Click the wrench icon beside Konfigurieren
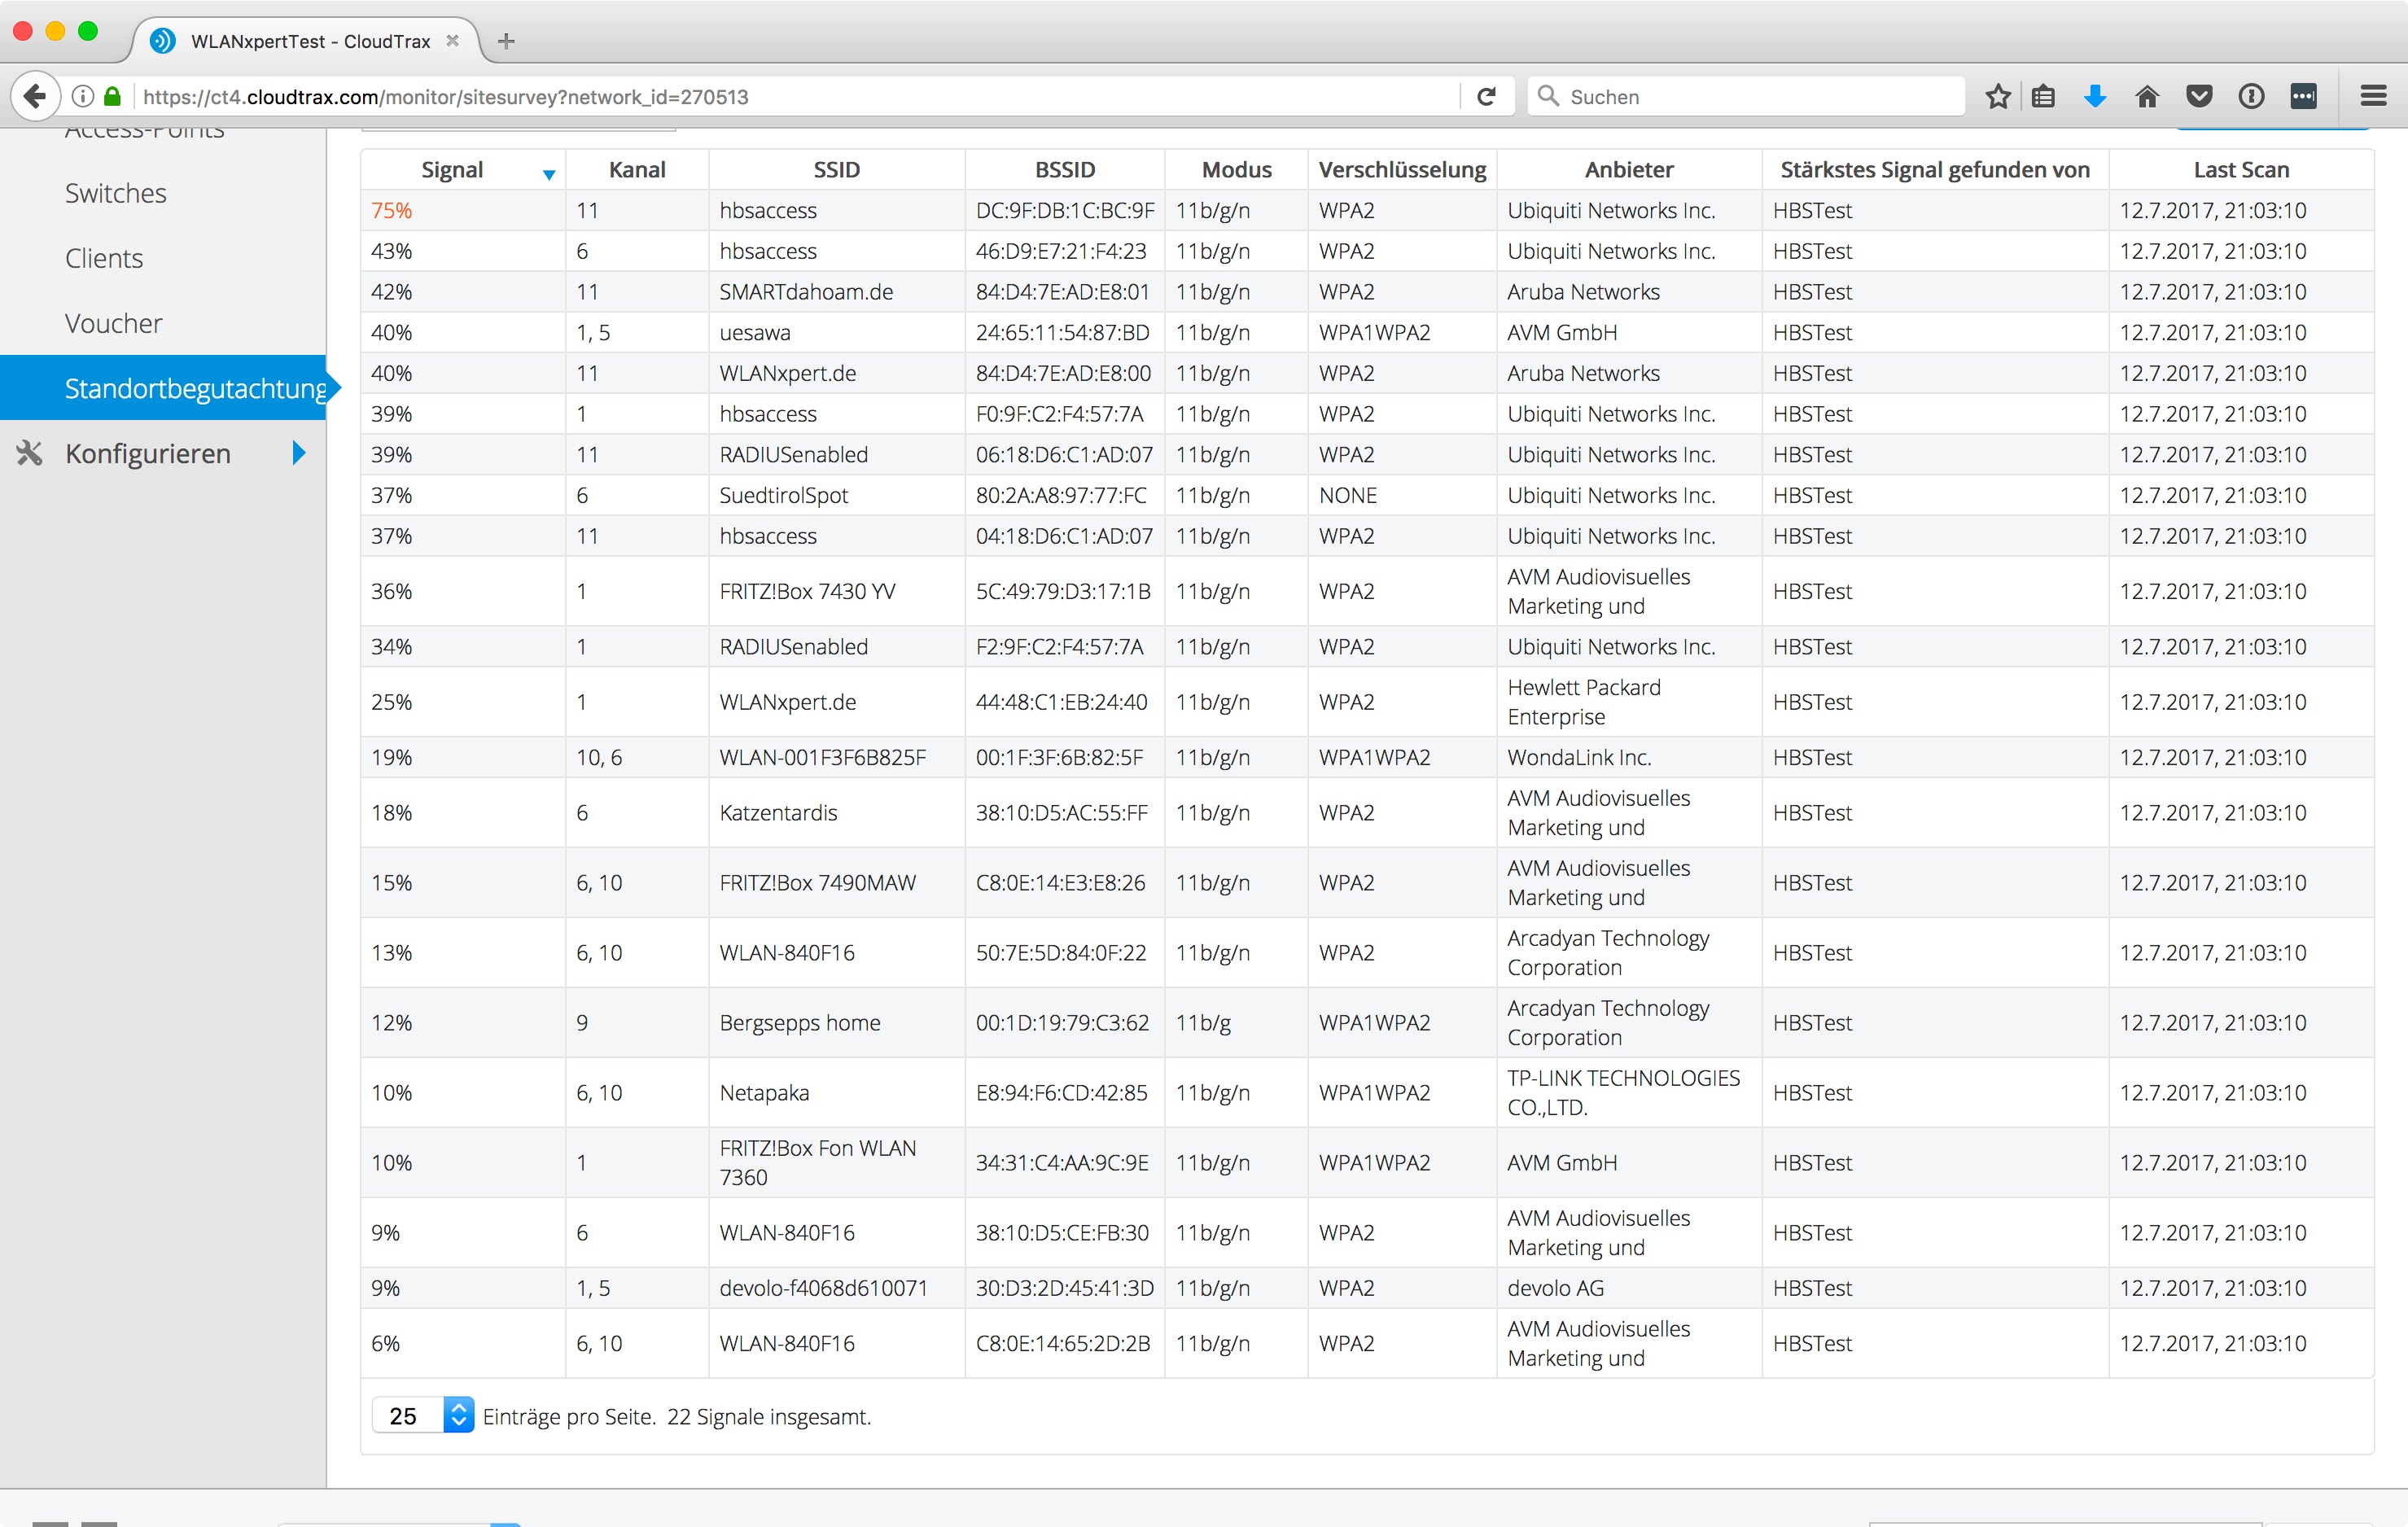This screenshot has height=1527, width=2408. [x=30, y=453]
